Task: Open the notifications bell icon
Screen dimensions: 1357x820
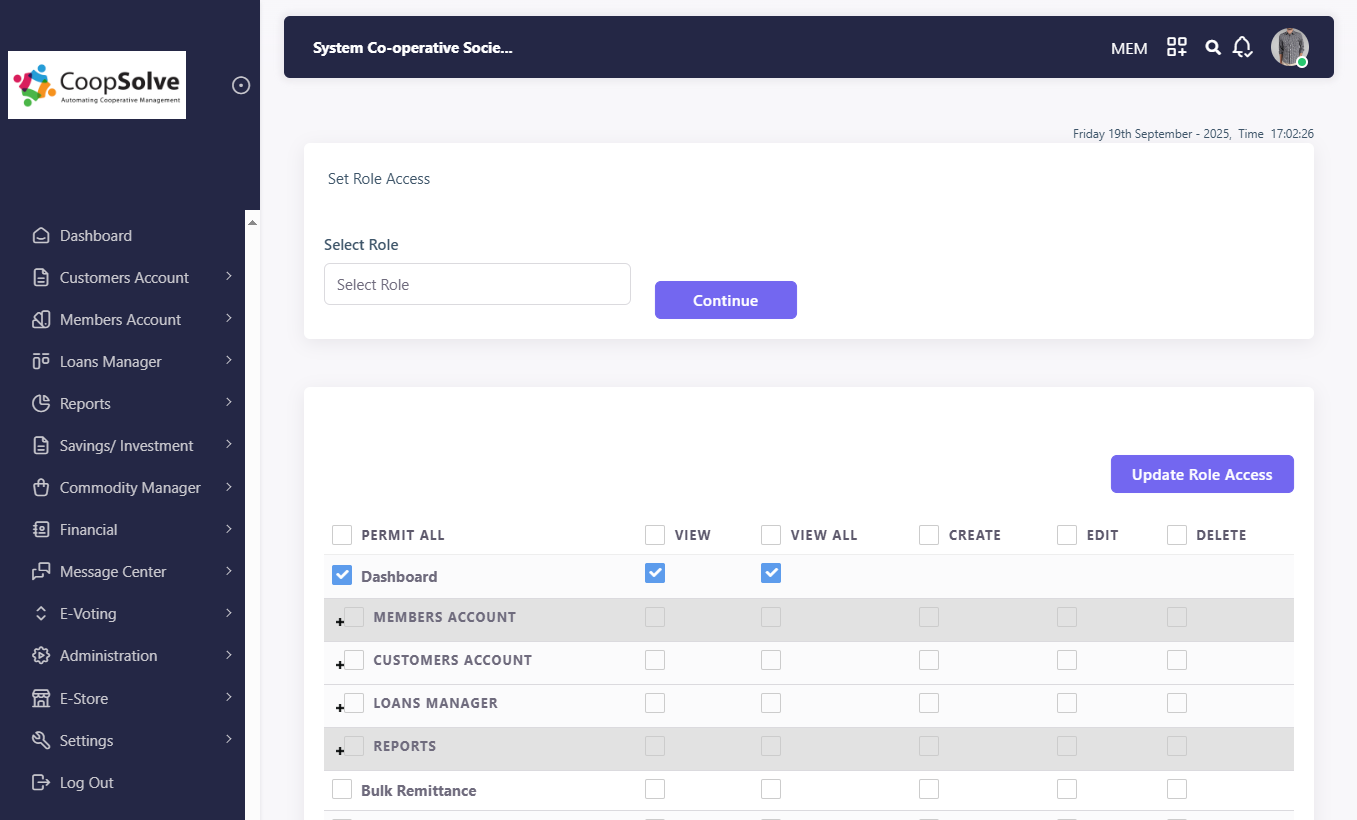Action: pyautogui.click(x=1242, y=47)
